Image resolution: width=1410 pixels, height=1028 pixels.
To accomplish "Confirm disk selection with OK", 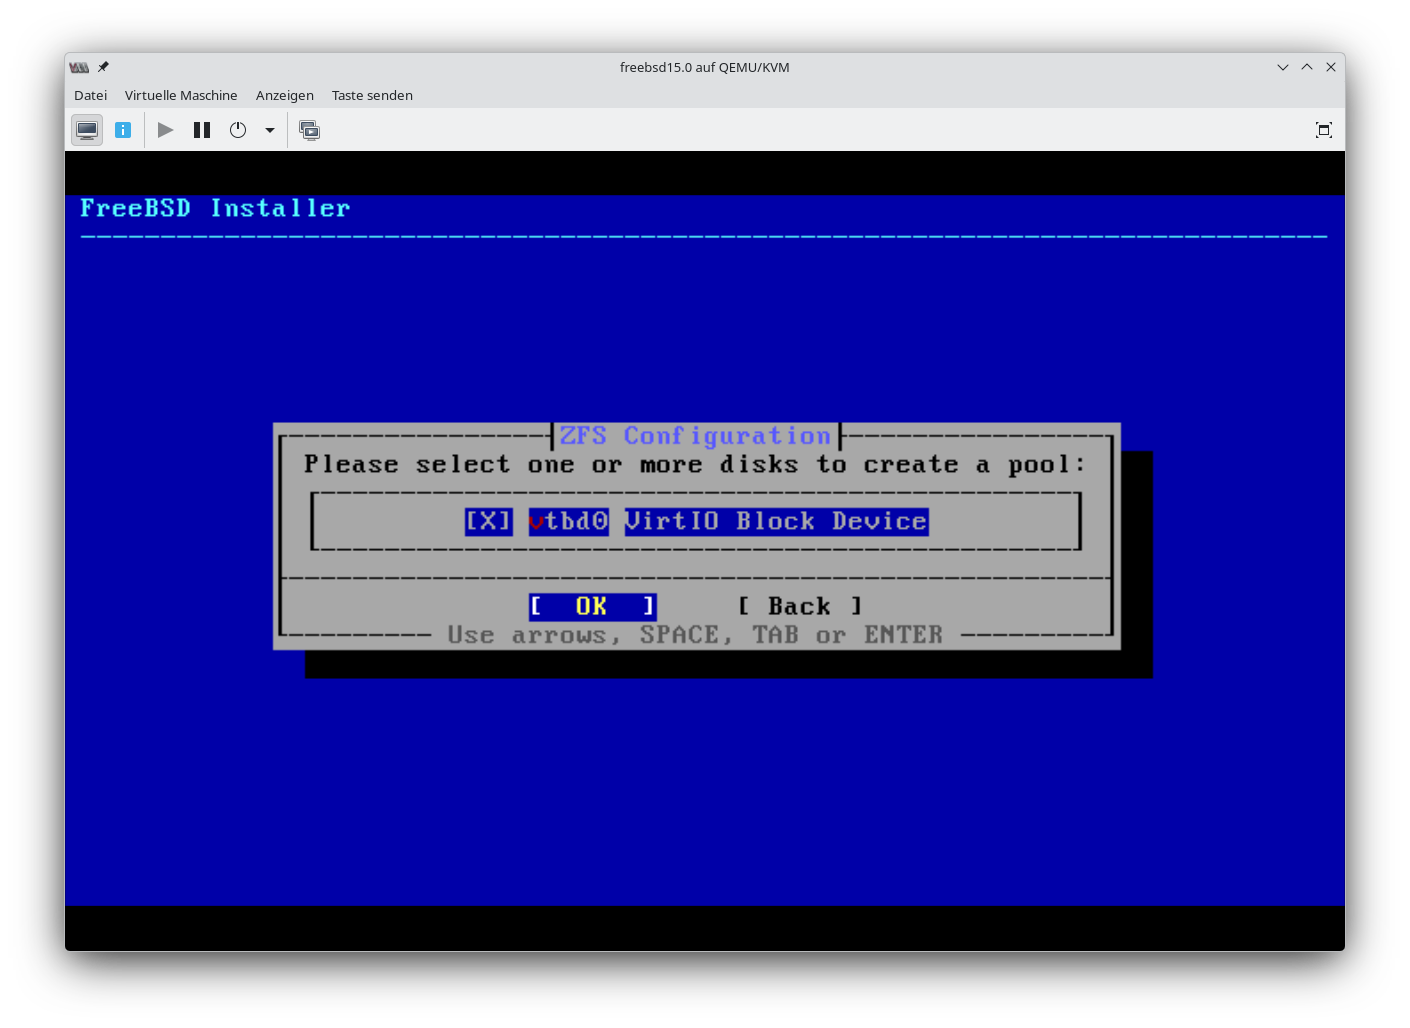I will pos(592,606).
